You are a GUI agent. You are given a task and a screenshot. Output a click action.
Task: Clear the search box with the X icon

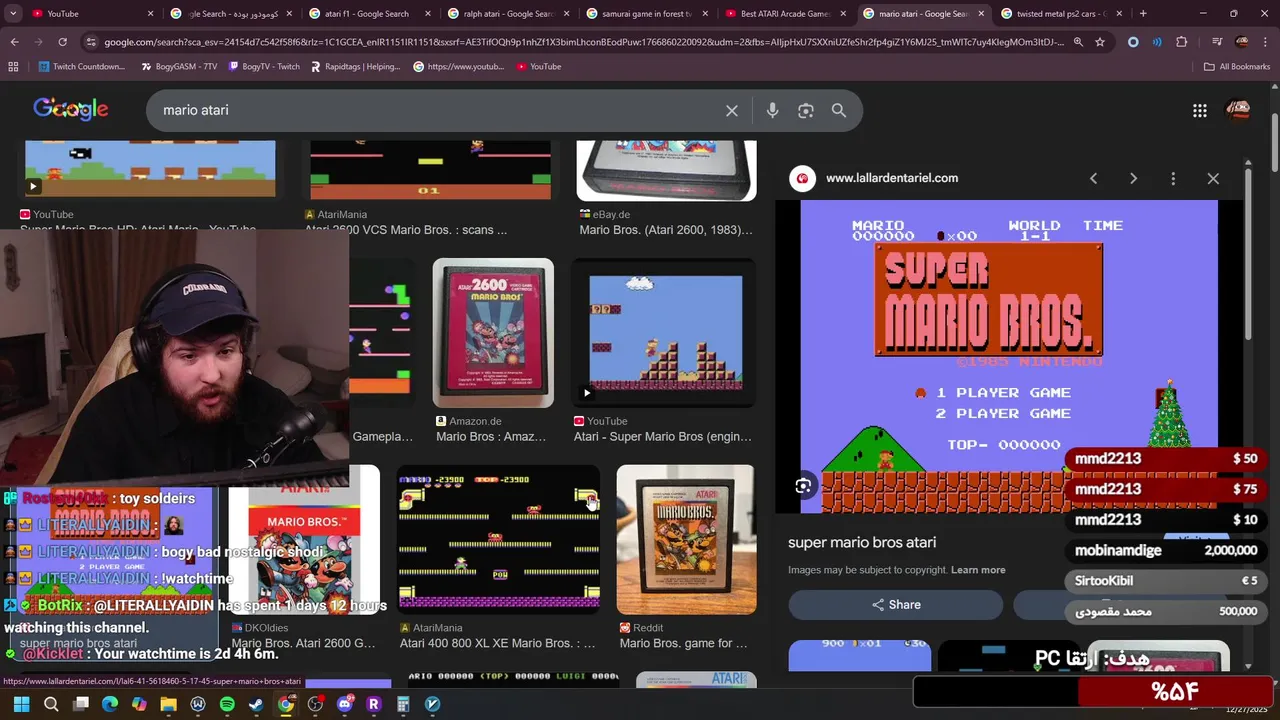[732, 111]
